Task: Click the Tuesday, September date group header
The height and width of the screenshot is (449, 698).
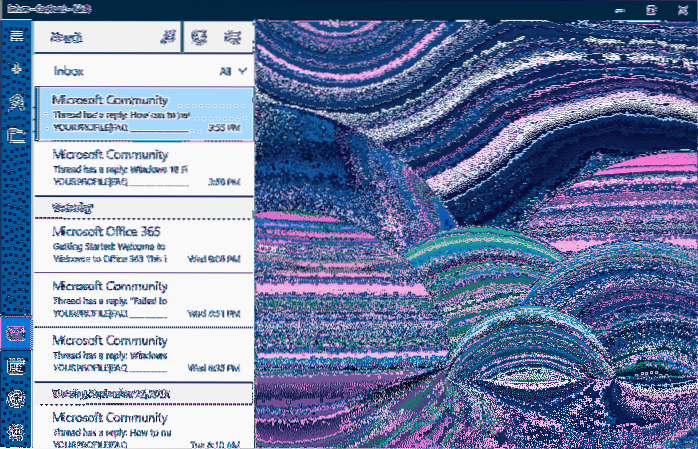Action: click(x=144, y=393)
